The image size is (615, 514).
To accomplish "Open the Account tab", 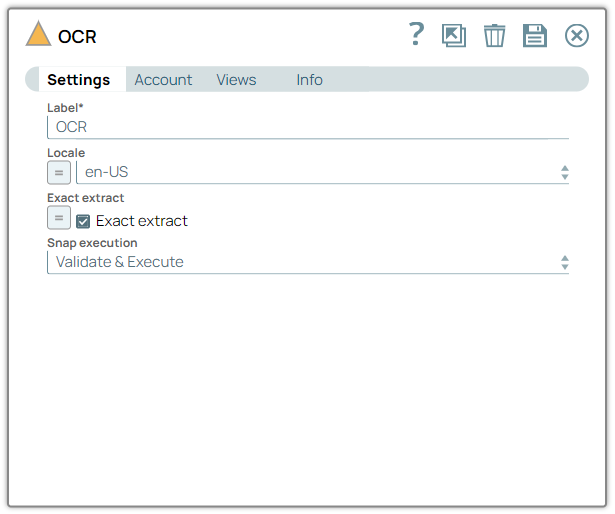I will [163, 80].
